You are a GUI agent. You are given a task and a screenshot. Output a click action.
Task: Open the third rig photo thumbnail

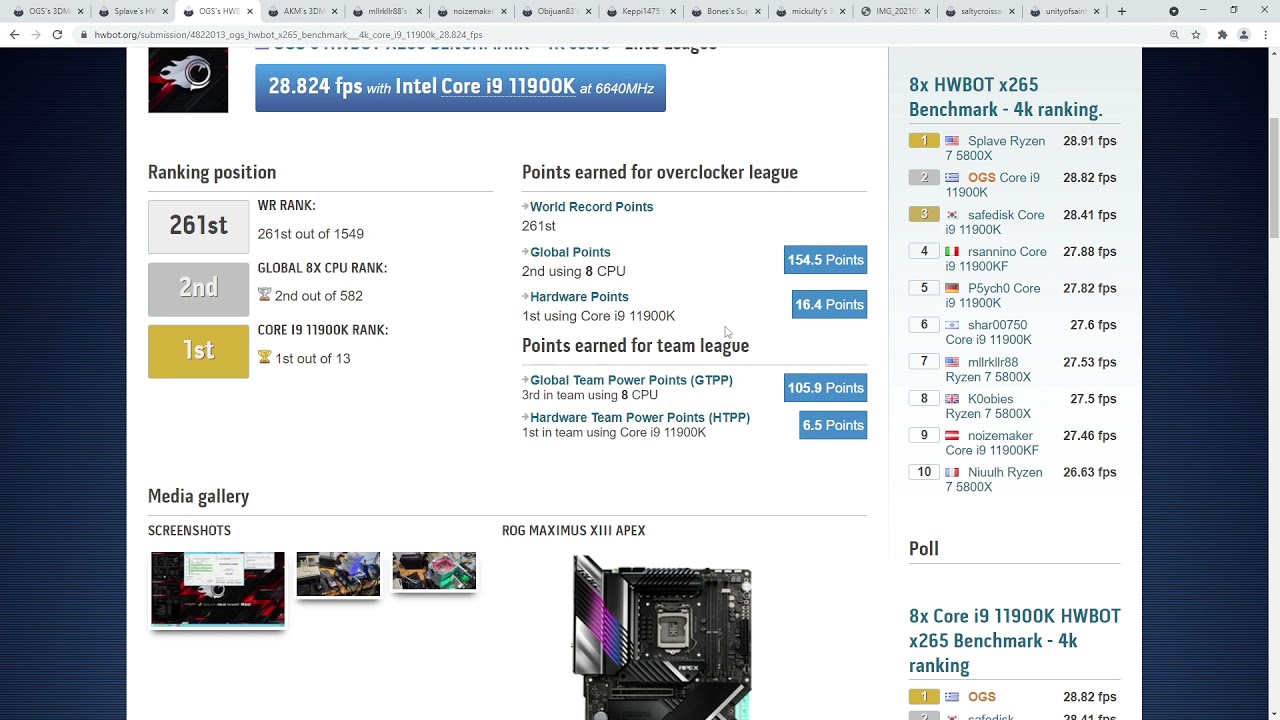pyautogui.click(x=434, y=571)
